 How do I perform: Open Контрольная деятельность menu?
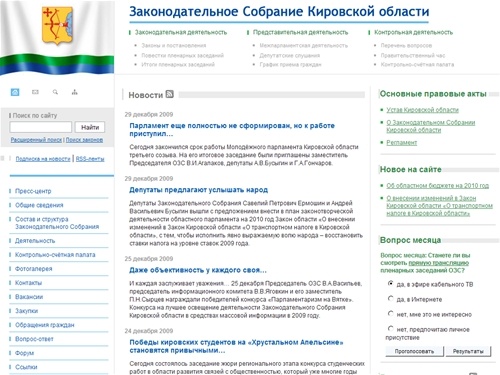coord(413,32)
